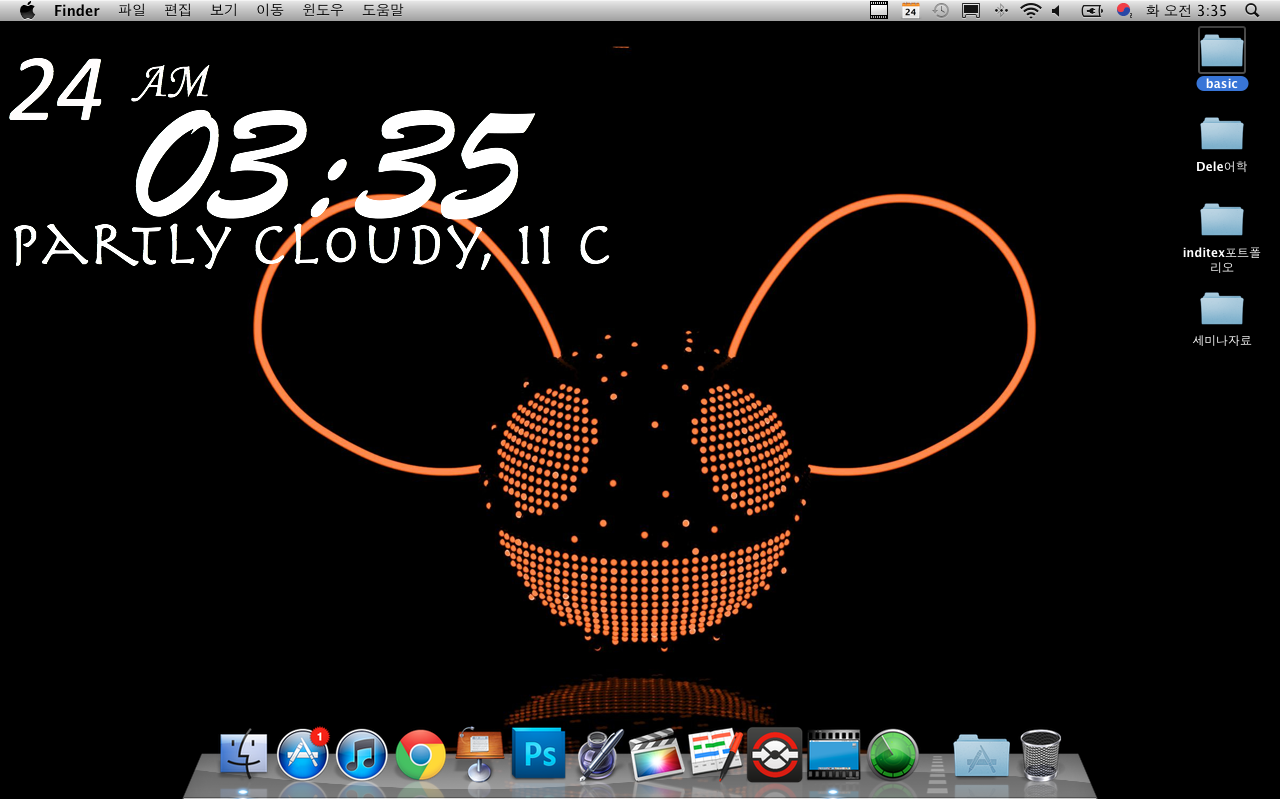This screenshot has height=799, width=1280.
Task: Open Pages ink-and-pen icon in Dock
Action: pyautogui.click(x=599, y=754)
